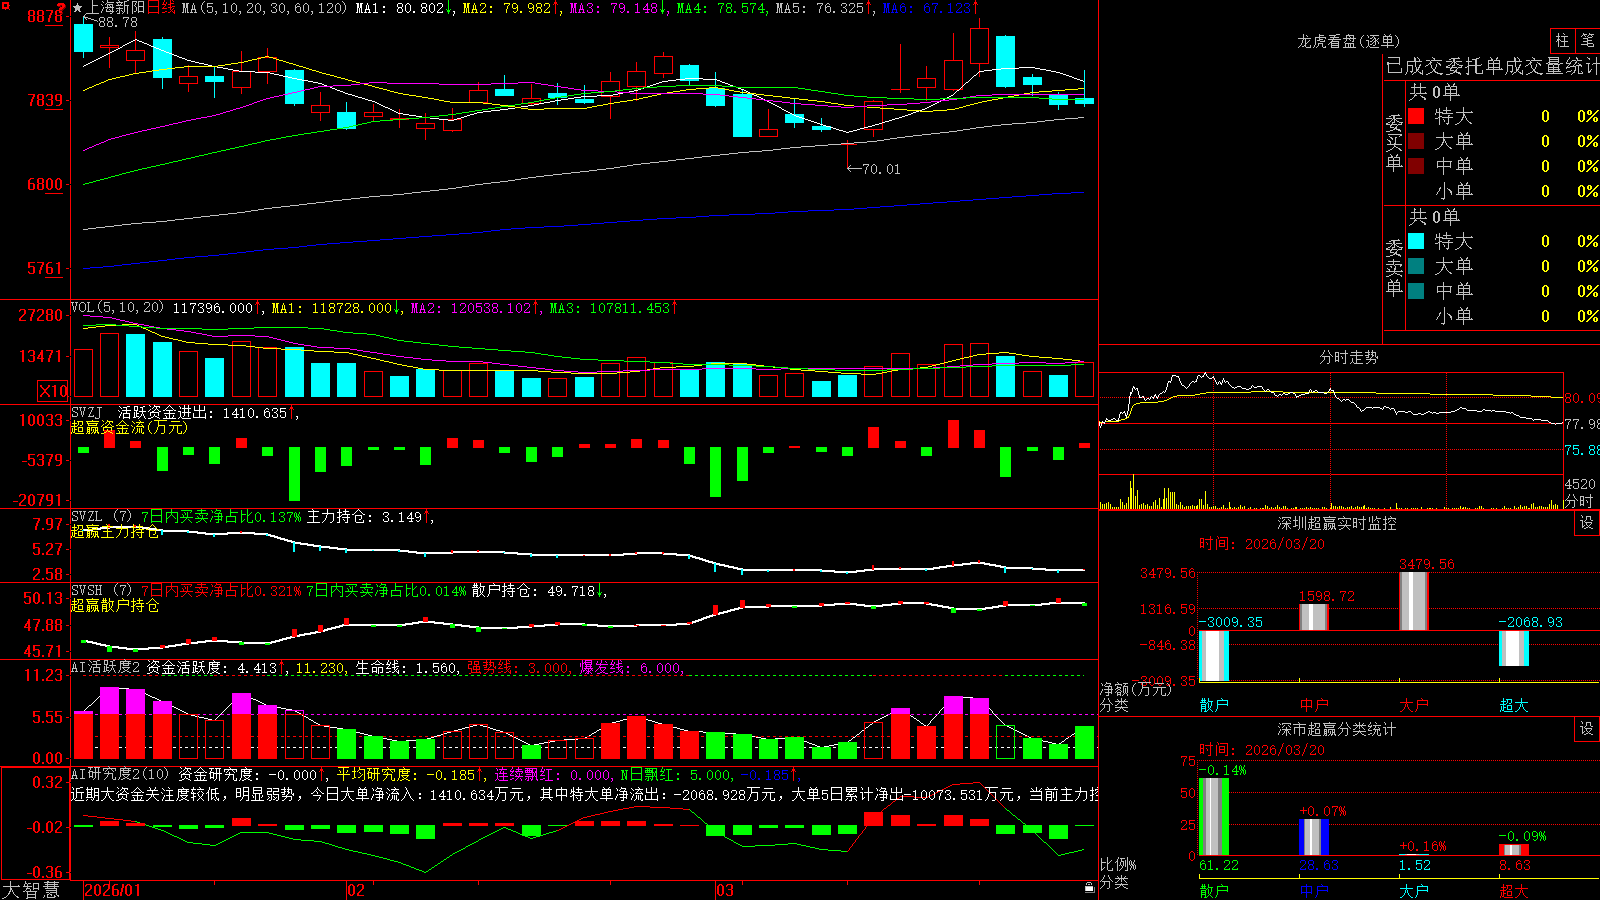Viewport: 1600px width, 900px height.
Task: Open 设 settings for 深圳超赢实时监控
Action: click(1587, 523)
